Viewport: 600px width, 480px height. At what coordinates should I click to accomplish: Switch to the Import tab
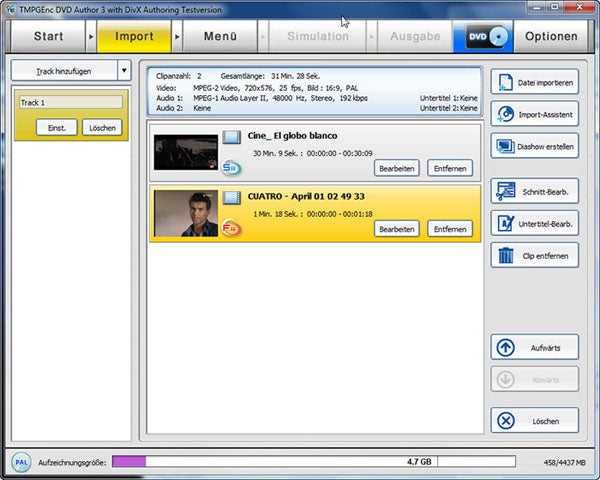[x=134, y=36]
